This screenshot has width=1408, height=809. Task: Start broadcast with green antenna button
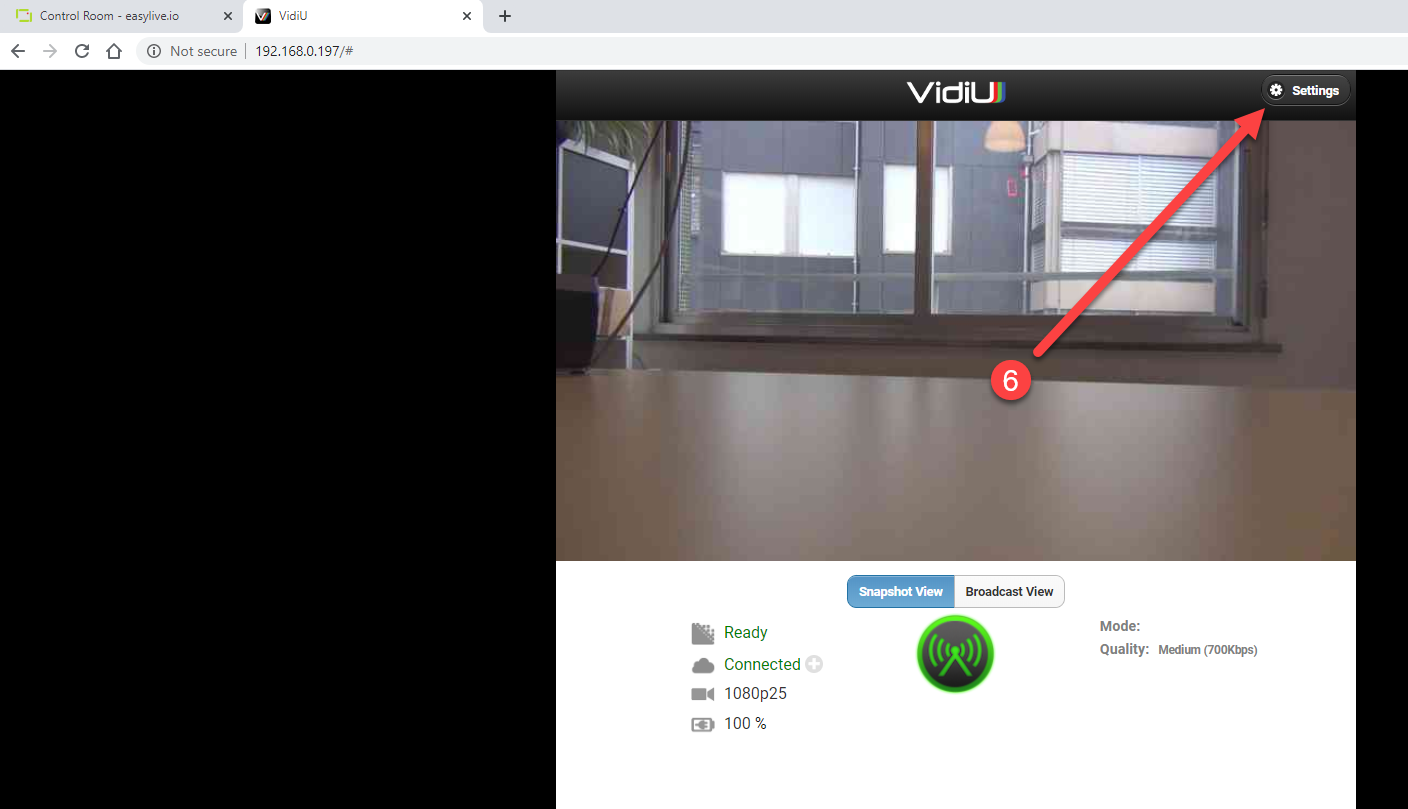[x=955, y=655]
